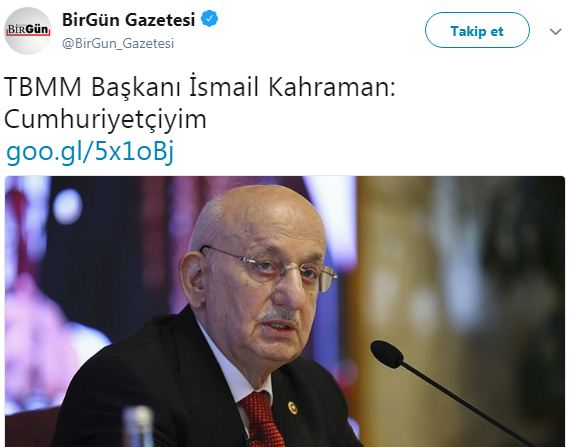Expand the tweet options chevron
The height and width of the screenshot is (447, 570).
click(x=555, y=32)
